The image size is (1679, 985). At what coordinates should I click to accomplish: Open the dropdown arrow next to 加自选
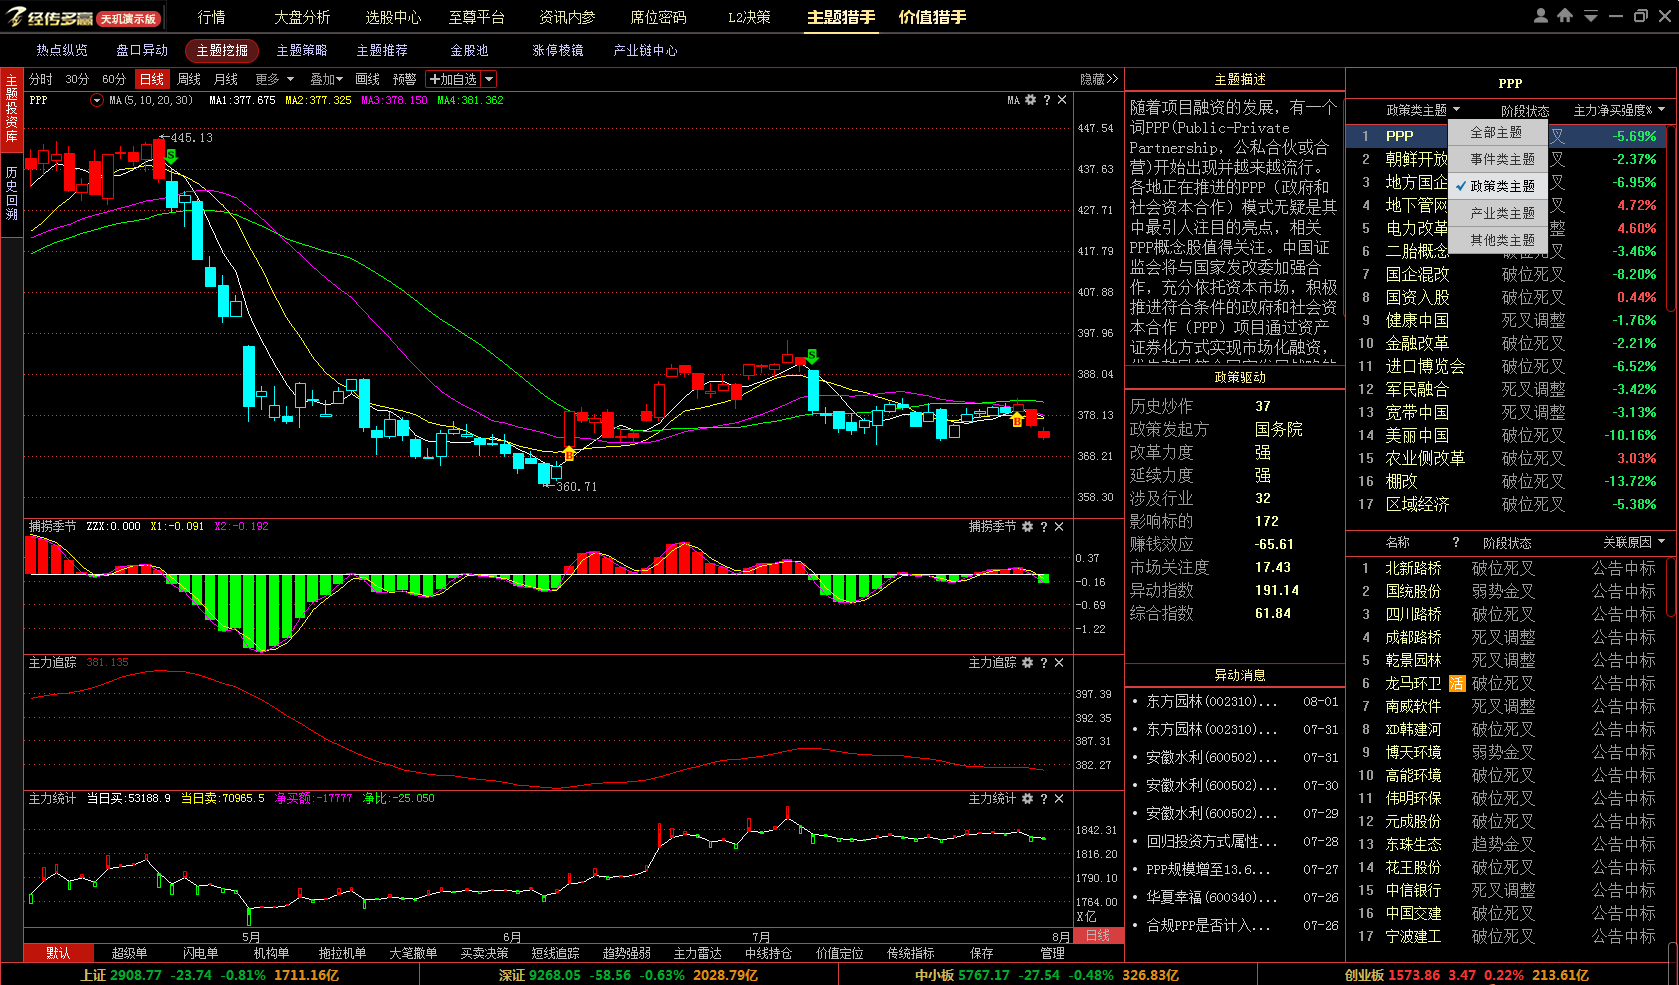(489, 79)
